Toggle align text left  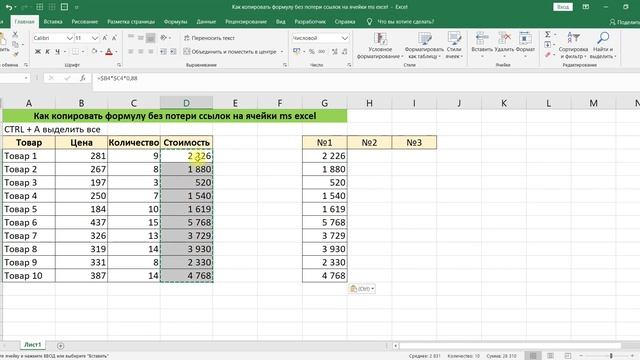click(131, 52)
